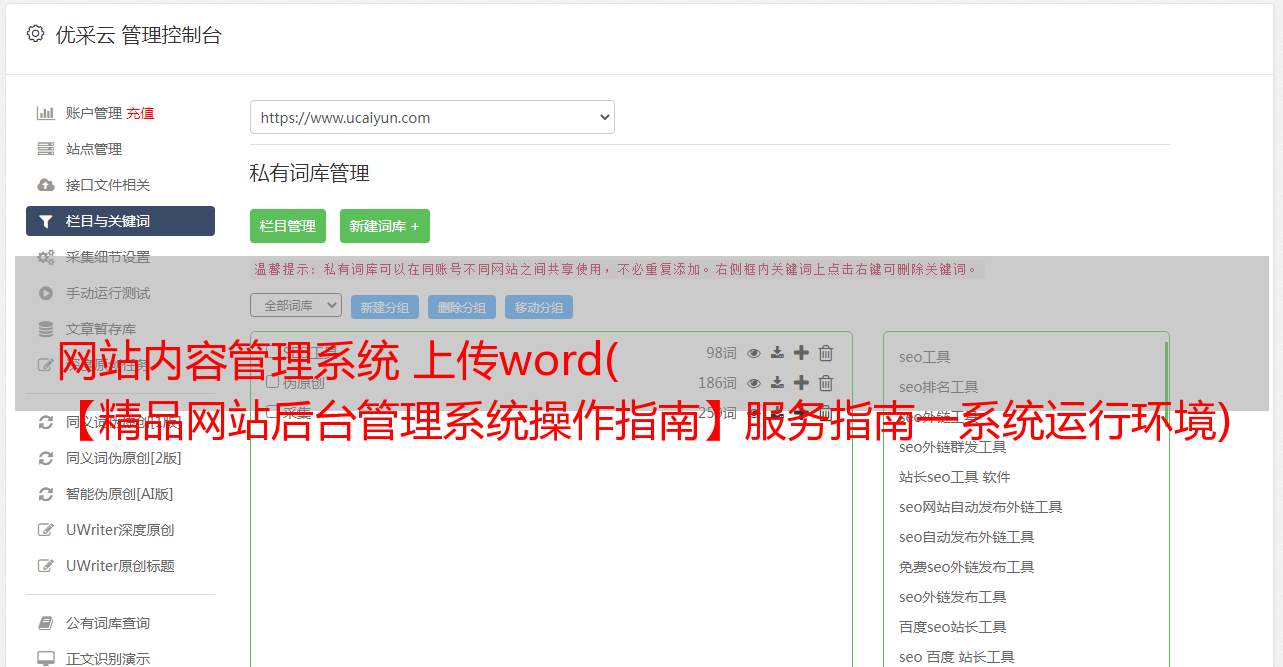Click the database icon for 文章暂存库
Screen dimensions: 1283x667
point(45,329)
